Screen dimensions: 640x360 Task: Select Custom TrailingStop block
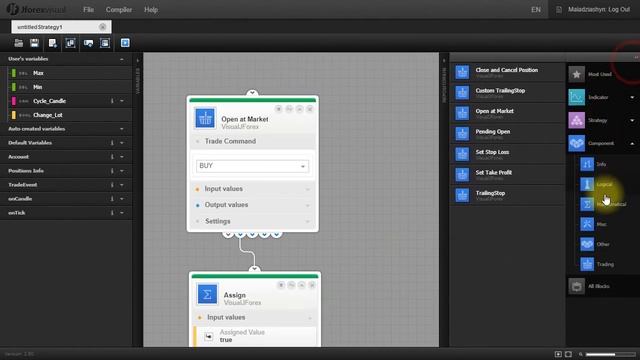coord(507,93)
